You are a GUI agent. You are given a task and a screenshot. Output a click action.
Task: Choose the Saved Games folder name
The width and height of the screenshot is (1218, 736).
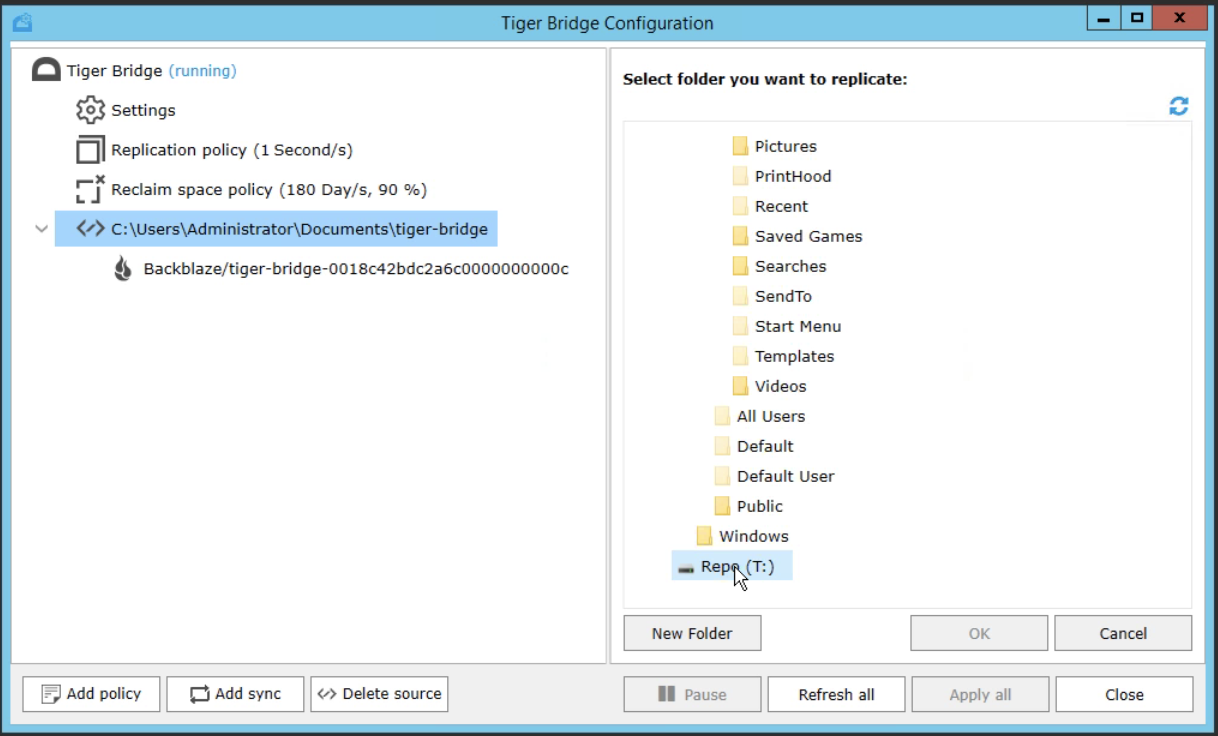coord(808,236)
